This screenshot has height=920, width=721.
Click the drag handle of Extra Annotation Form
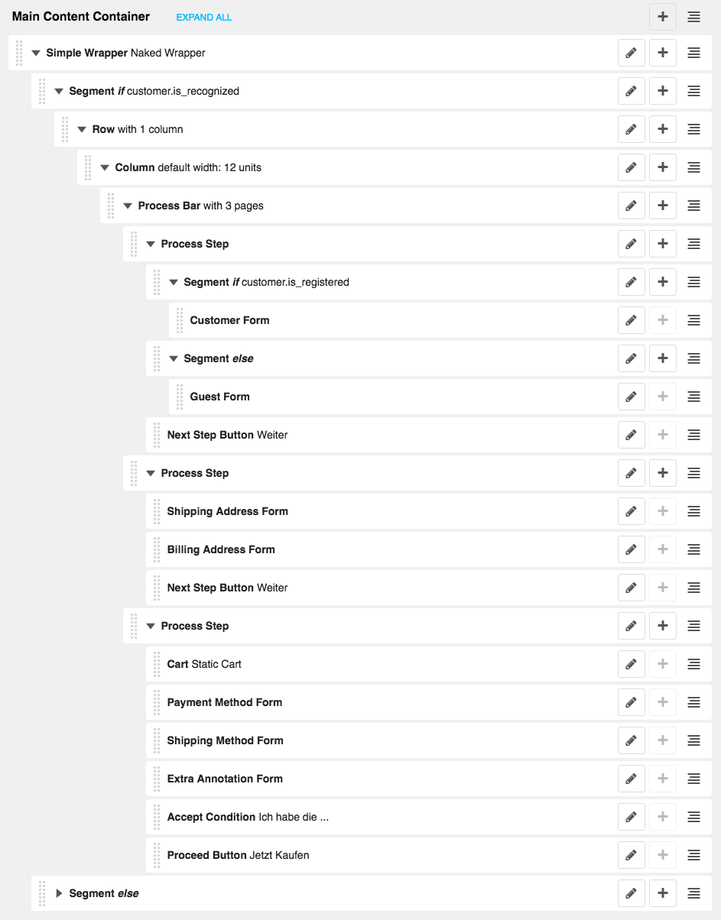pyautogui.click(x=157, y=779)
